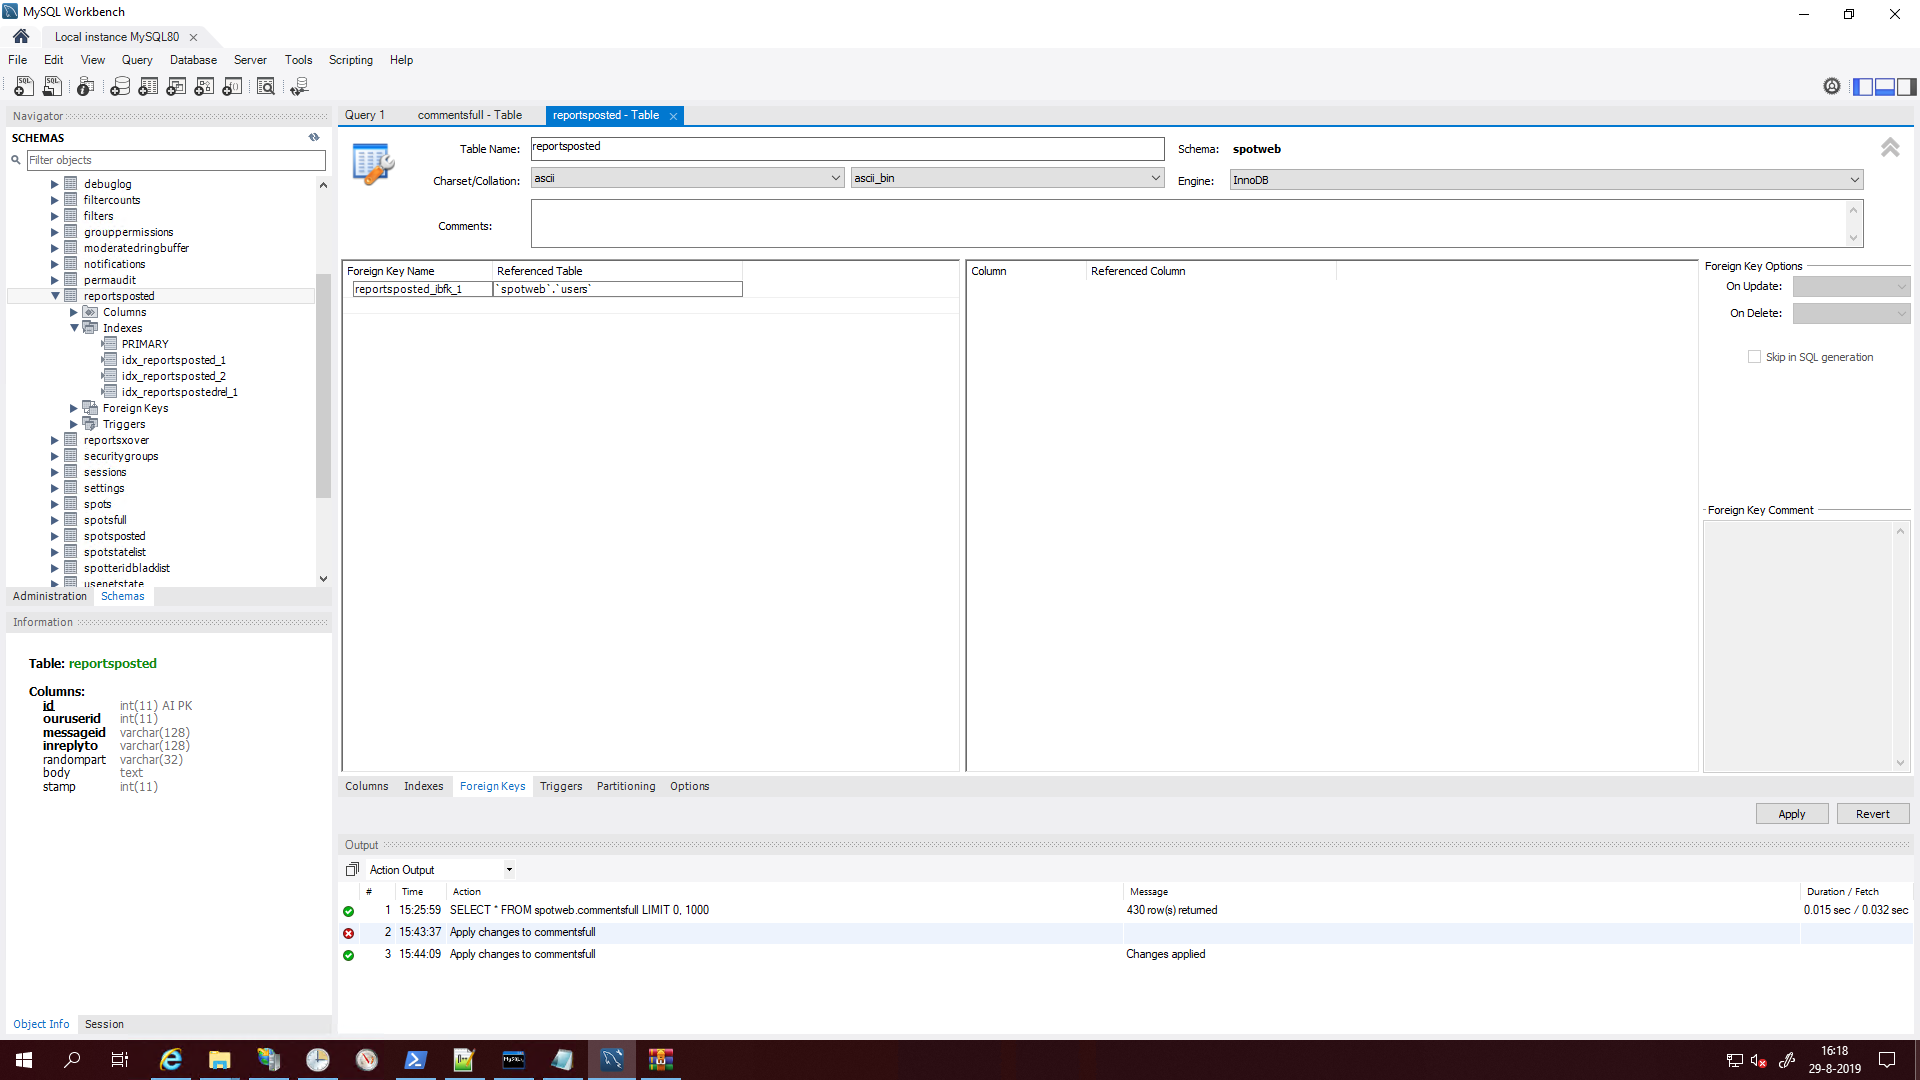Open a SQL script file
The height and width of the screenshot is (1080, 1920).
(52, 86)
